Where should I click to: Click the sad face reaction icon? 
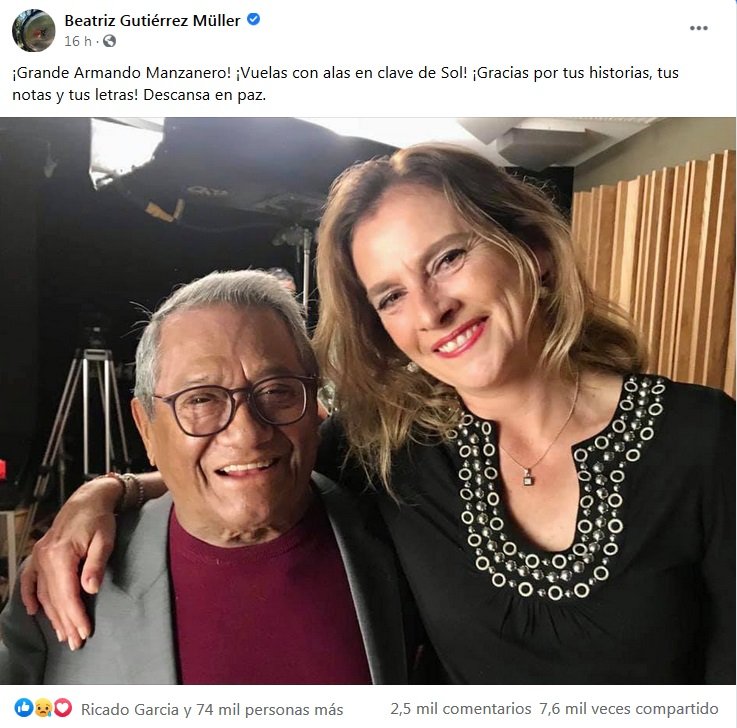pyautogui.click(x=43, y=708)
